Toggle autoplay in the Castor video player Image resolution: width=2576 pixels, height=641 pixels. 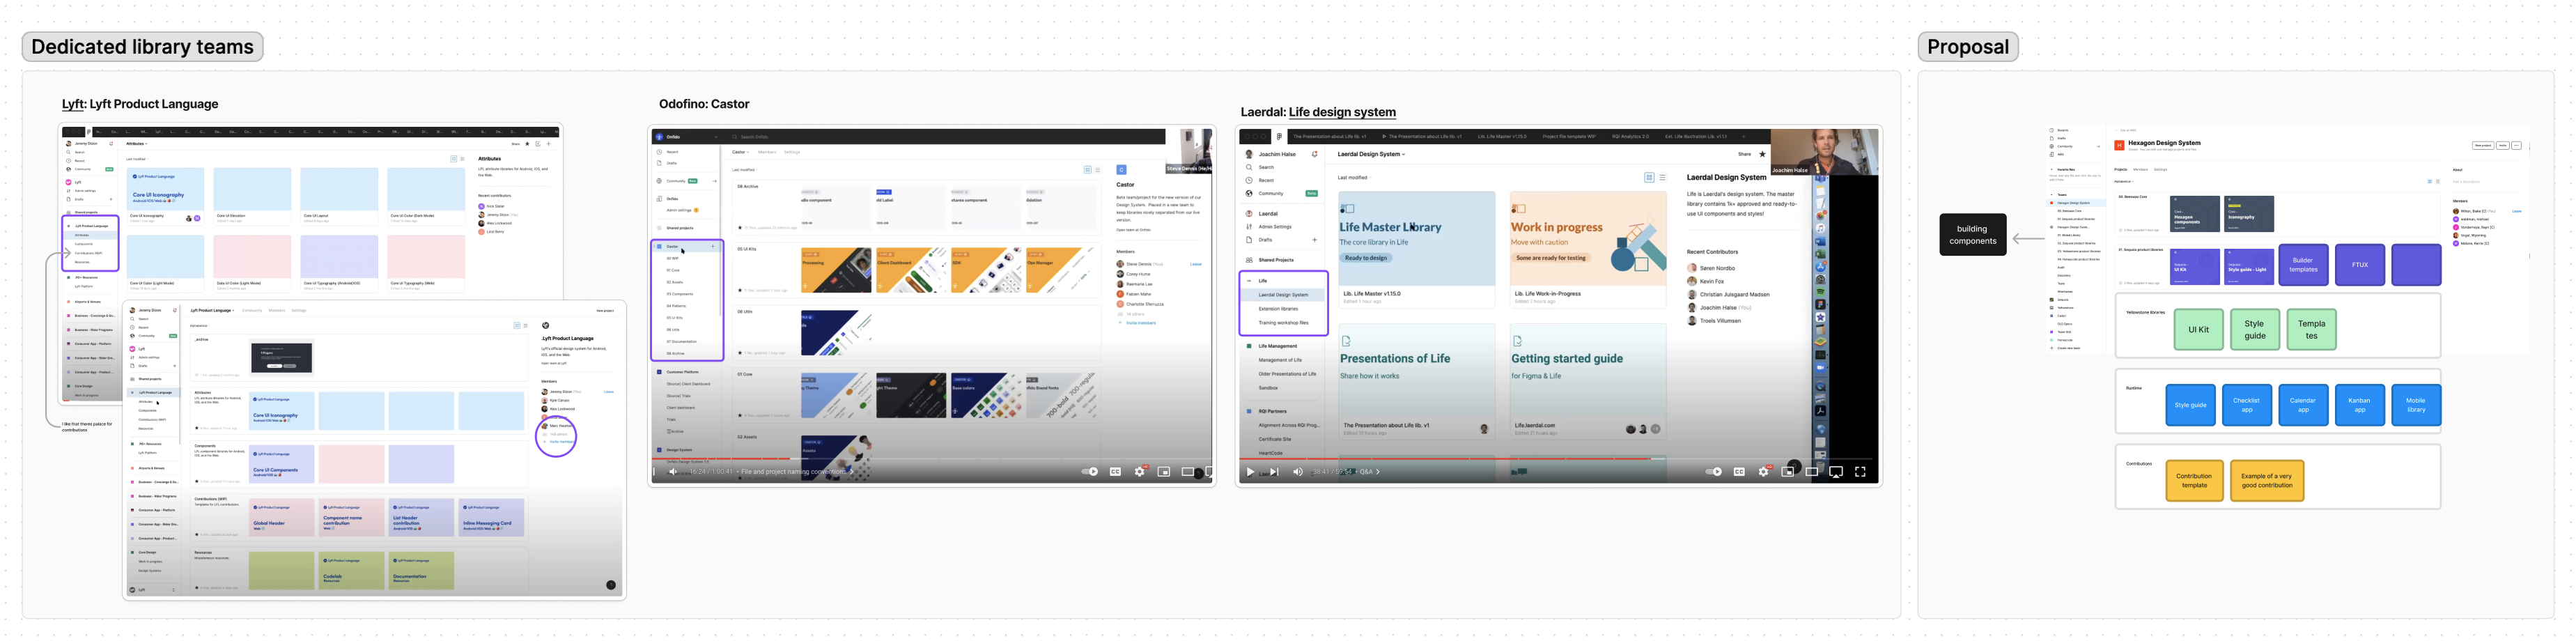[1090, 472]
